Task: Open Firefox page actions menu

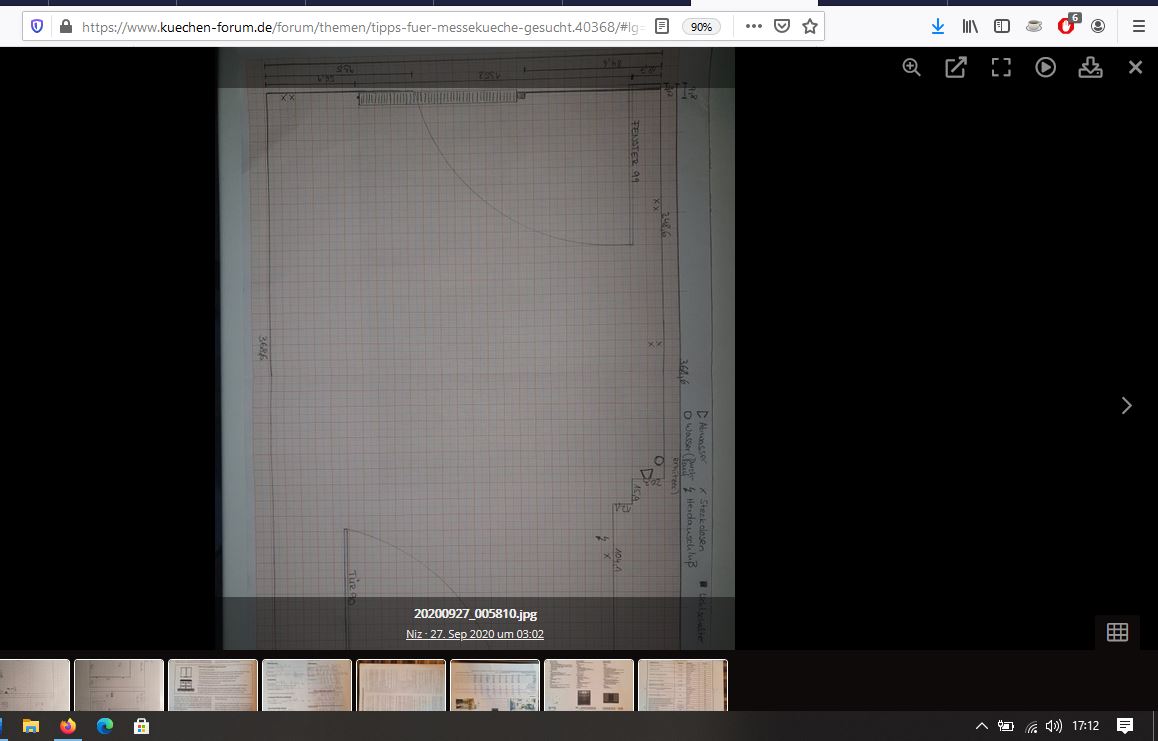Action: coord(754,27)
